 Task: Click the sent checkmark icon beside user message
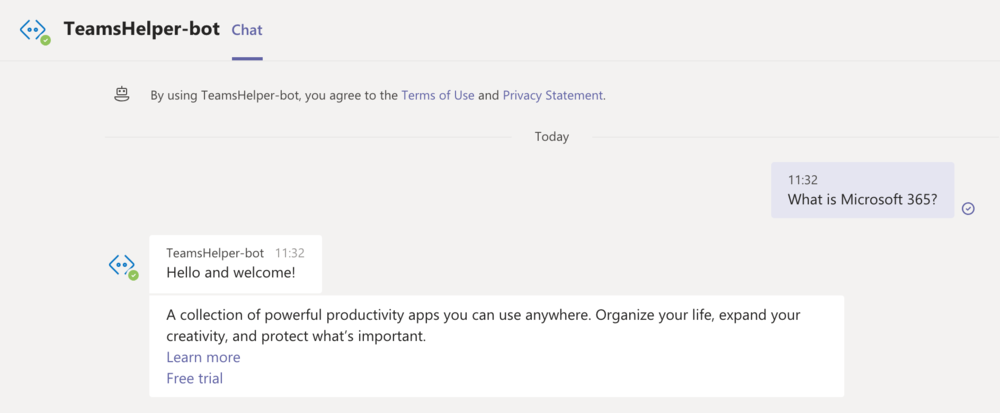[x=968, y=208]
